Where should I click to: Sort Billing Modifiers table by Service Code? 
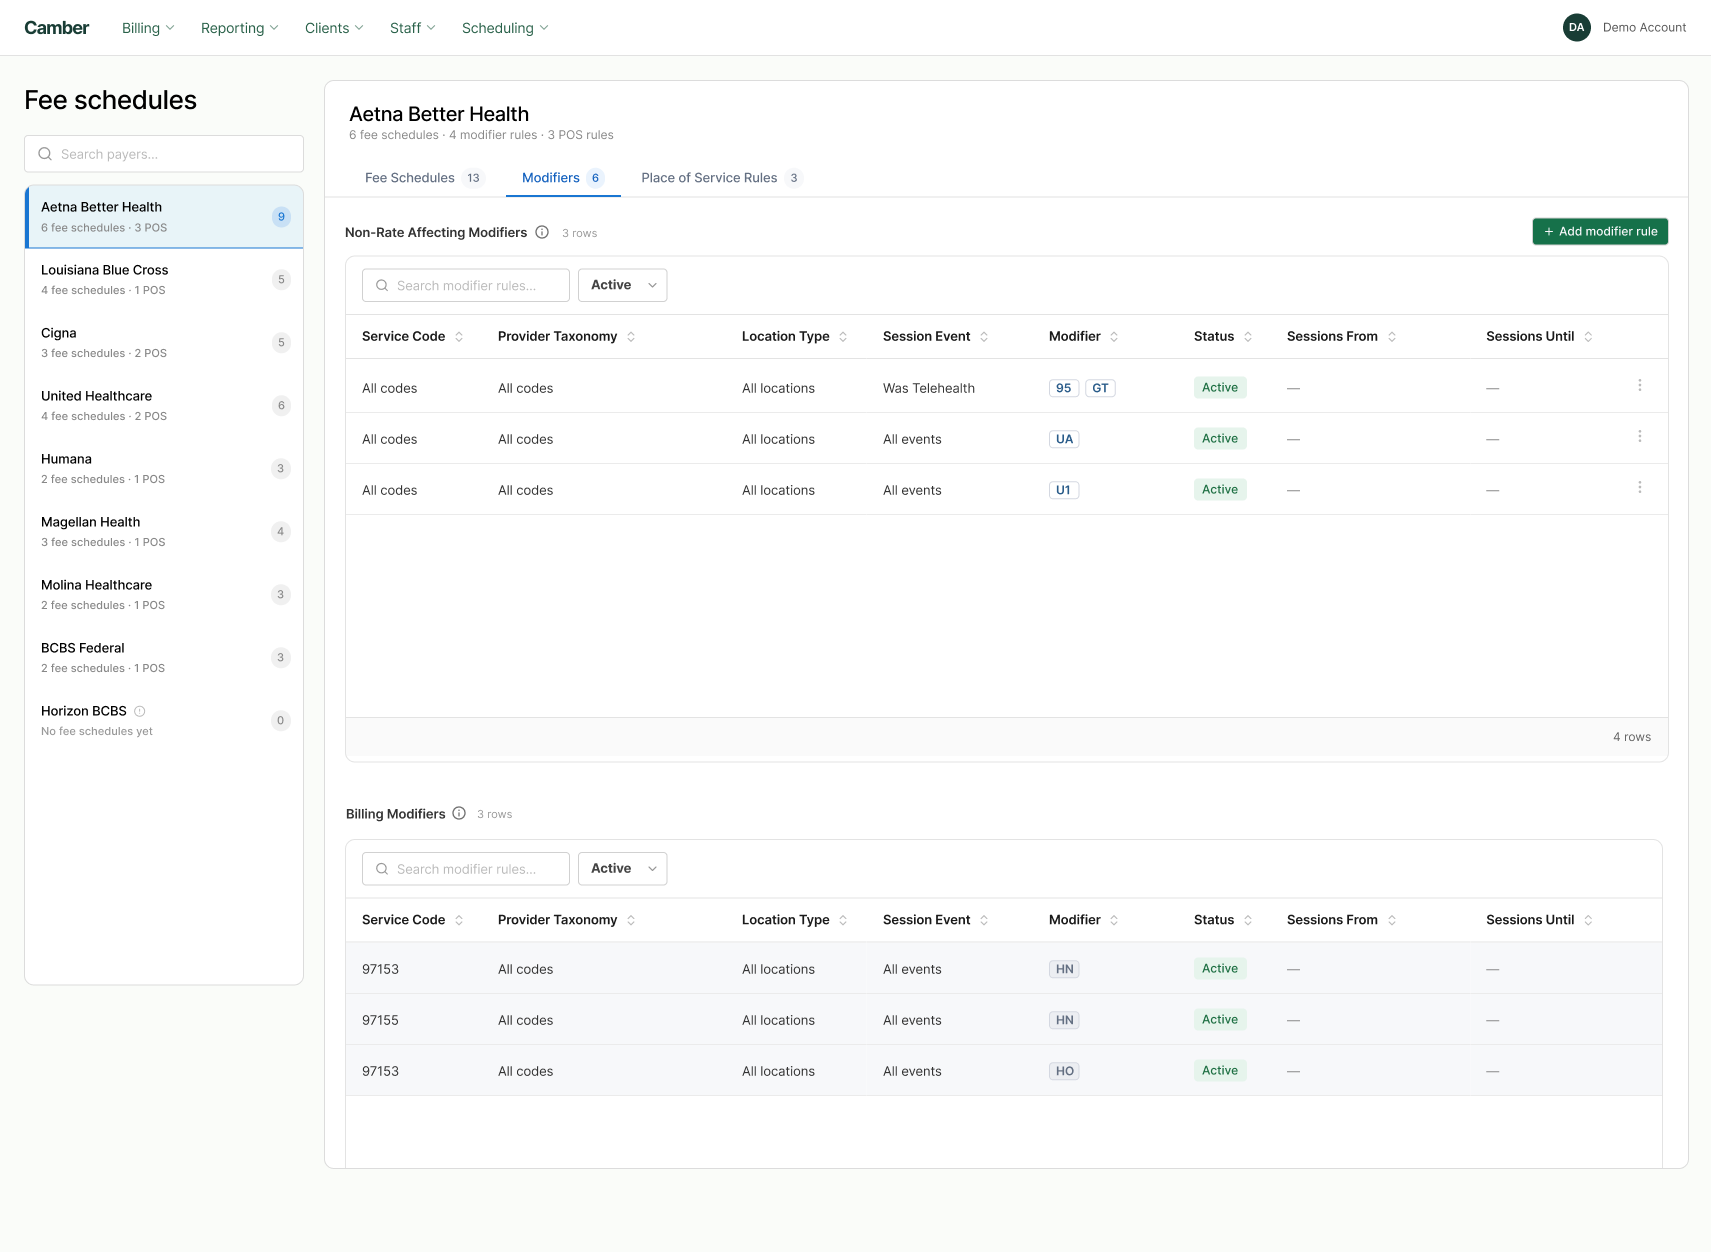[459, 920]
